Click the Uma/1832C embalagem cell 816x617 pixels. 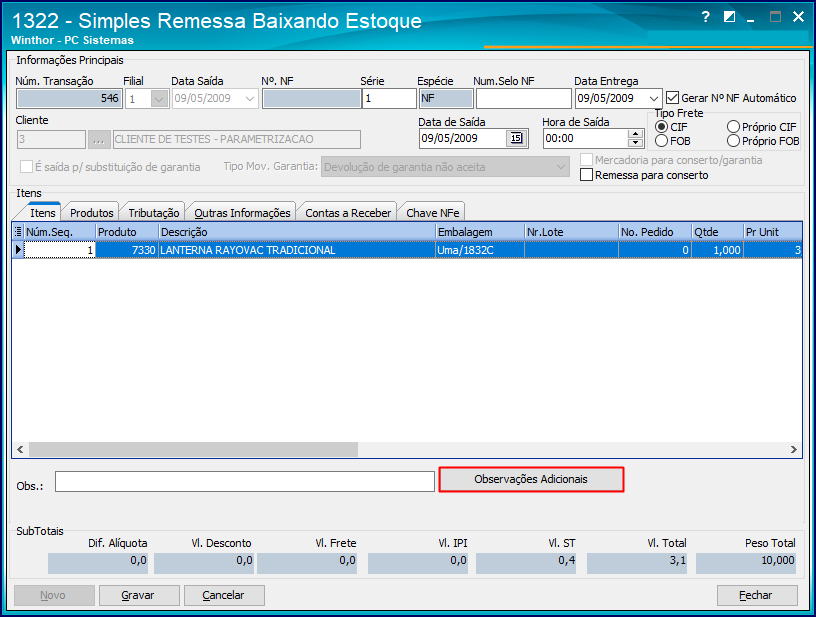pyautogui.click(x=480, y=250)
